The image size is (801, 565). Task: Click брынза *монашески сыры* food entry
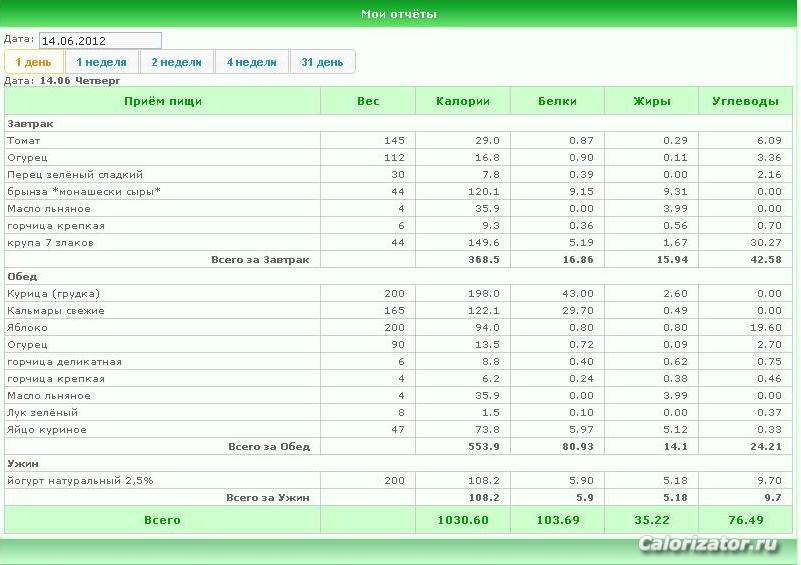tap(84, 192)
